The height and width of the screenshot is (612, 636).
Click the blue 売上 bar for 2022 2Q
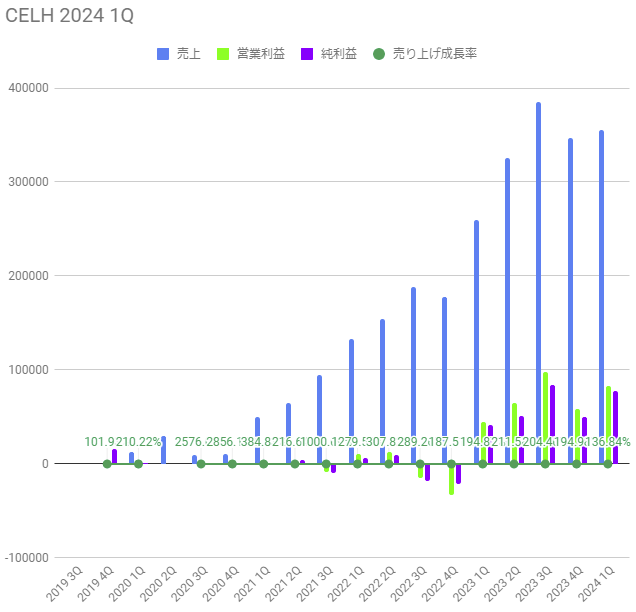(x=382, y=391)
